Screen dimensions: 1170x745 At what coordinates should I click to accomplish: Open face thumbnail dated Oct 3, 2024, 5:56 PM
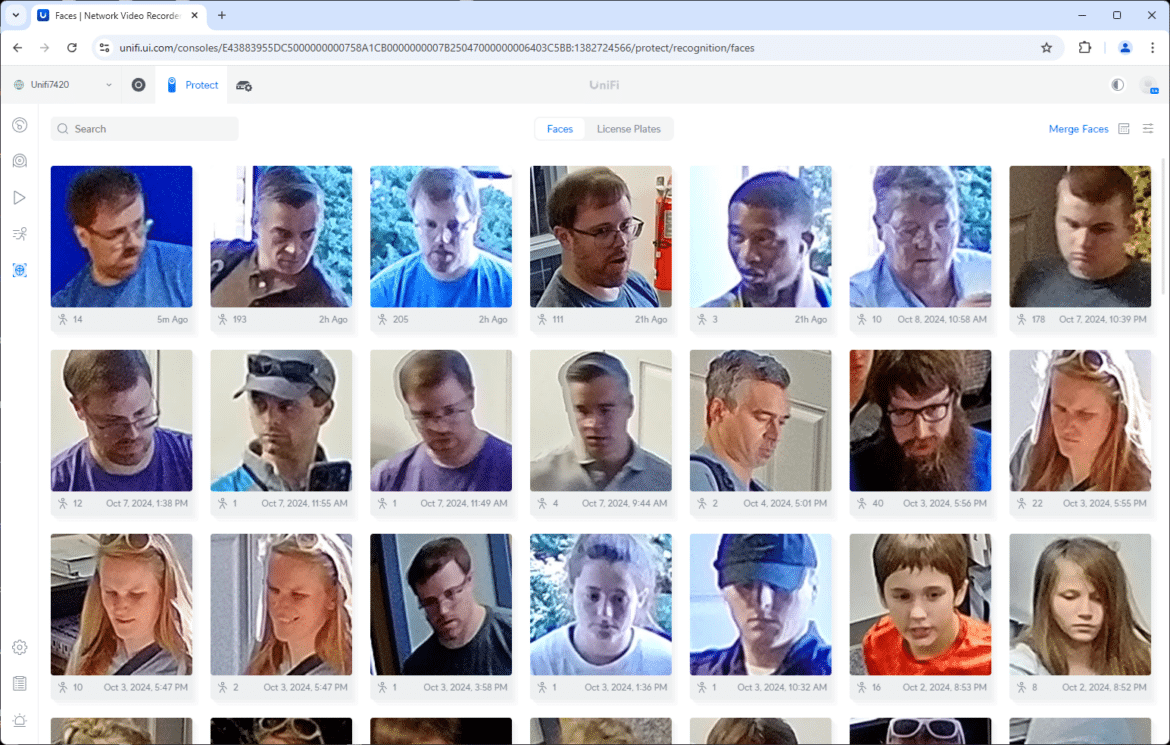920,420
